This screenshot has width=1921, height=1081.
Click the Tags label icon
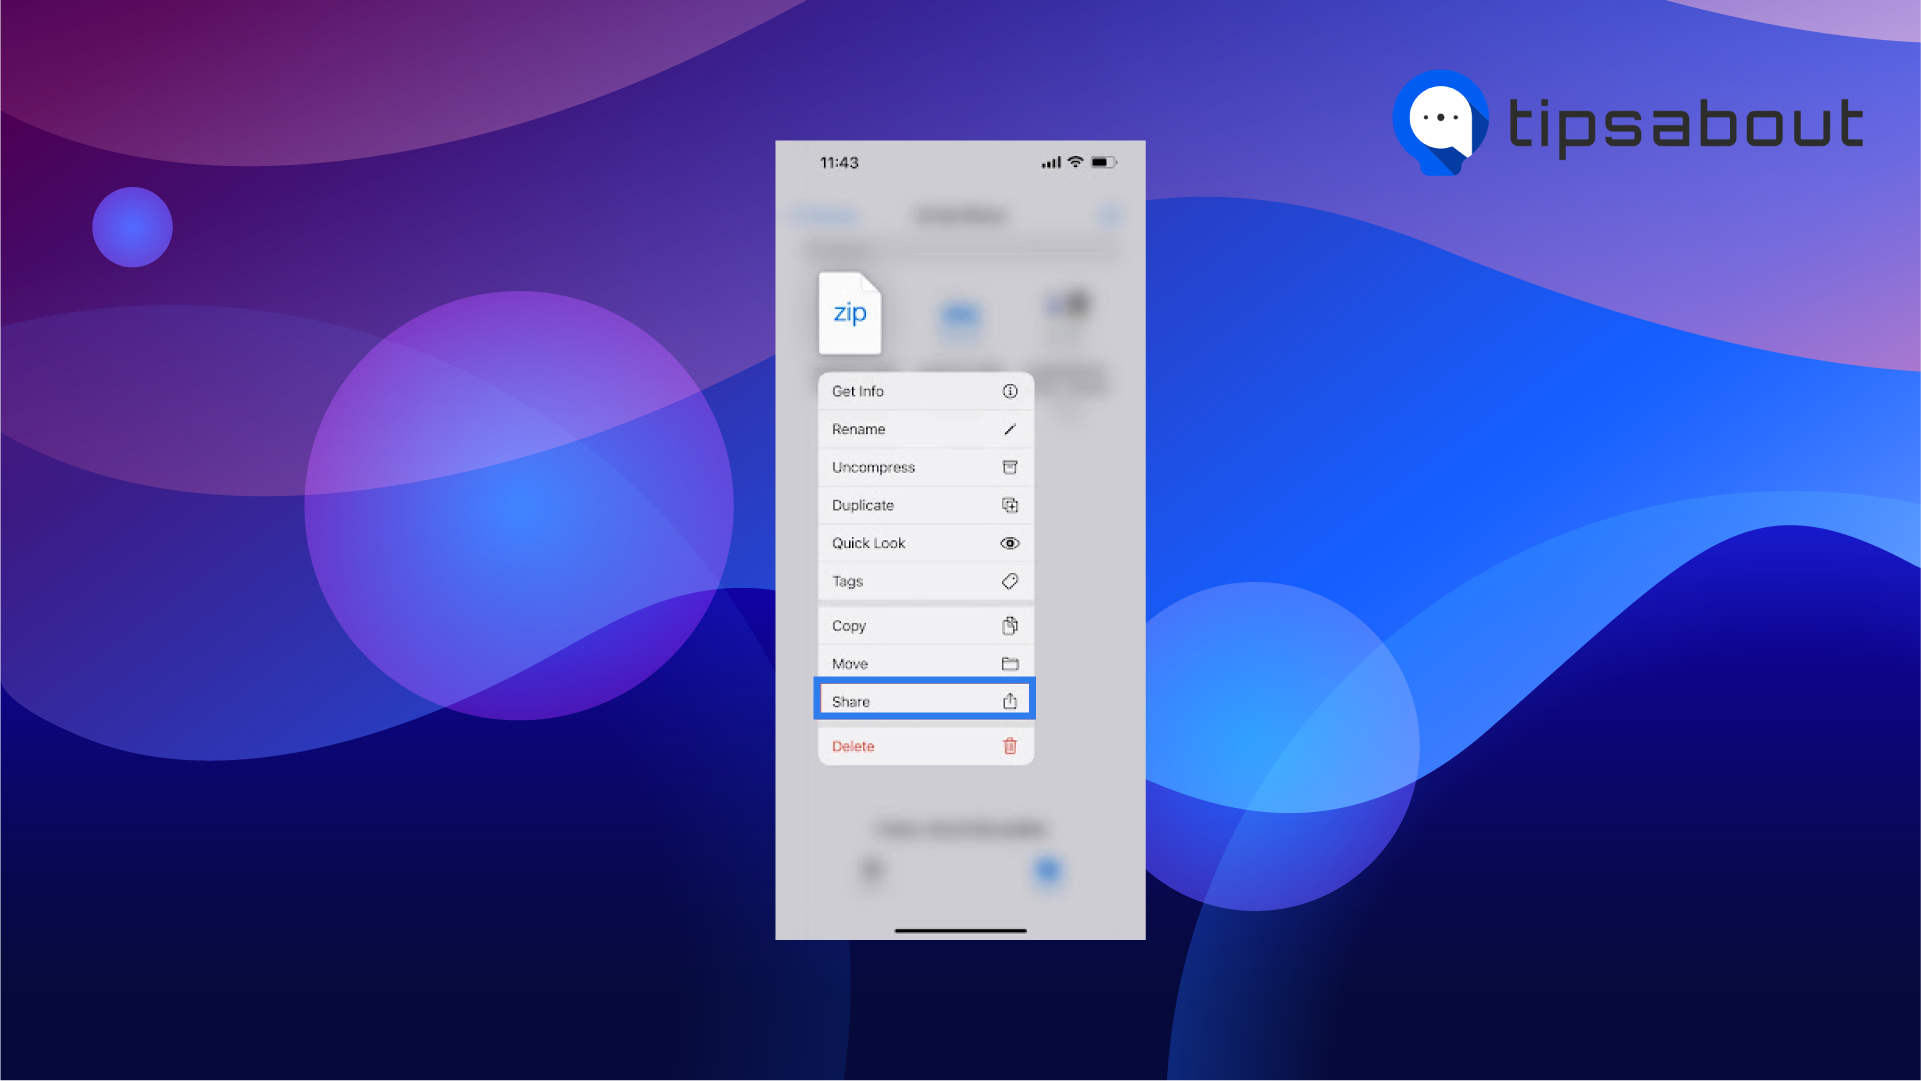pyautogui.click(x=1009, y=581)
